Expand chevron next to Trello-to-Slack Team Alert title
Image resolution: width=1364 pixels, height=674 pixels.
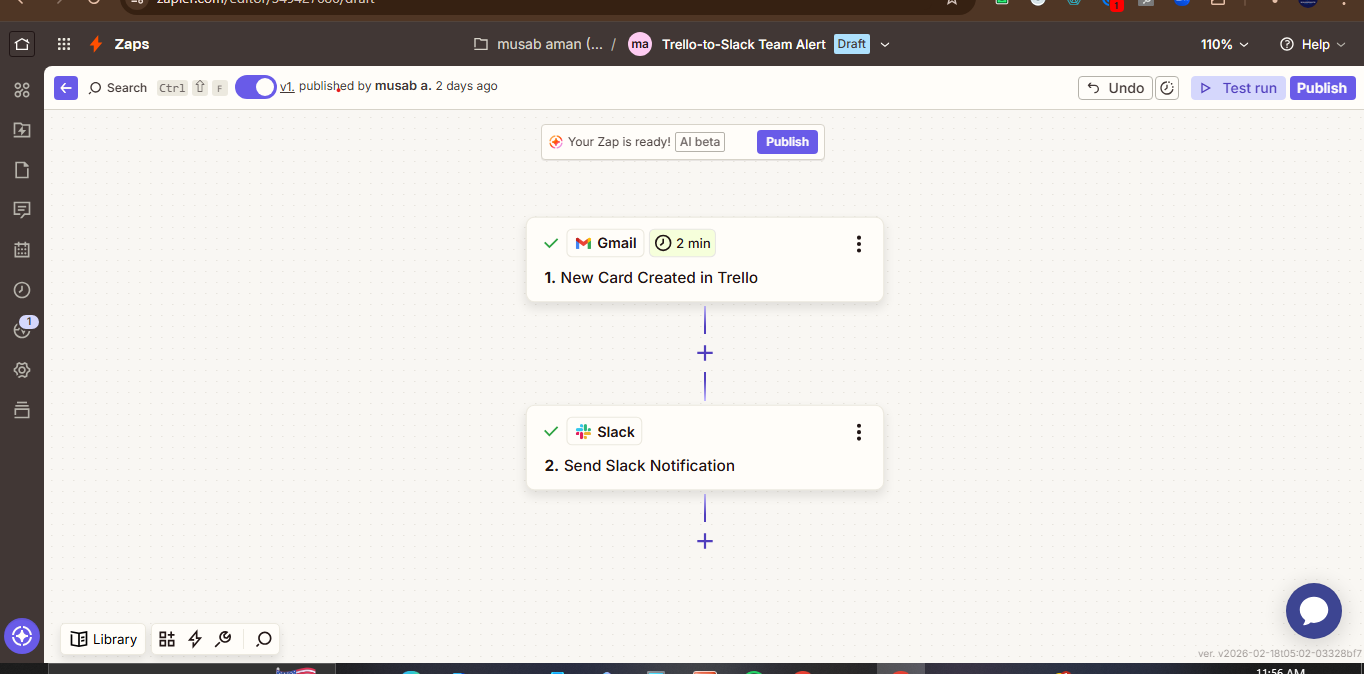point(885,44)
